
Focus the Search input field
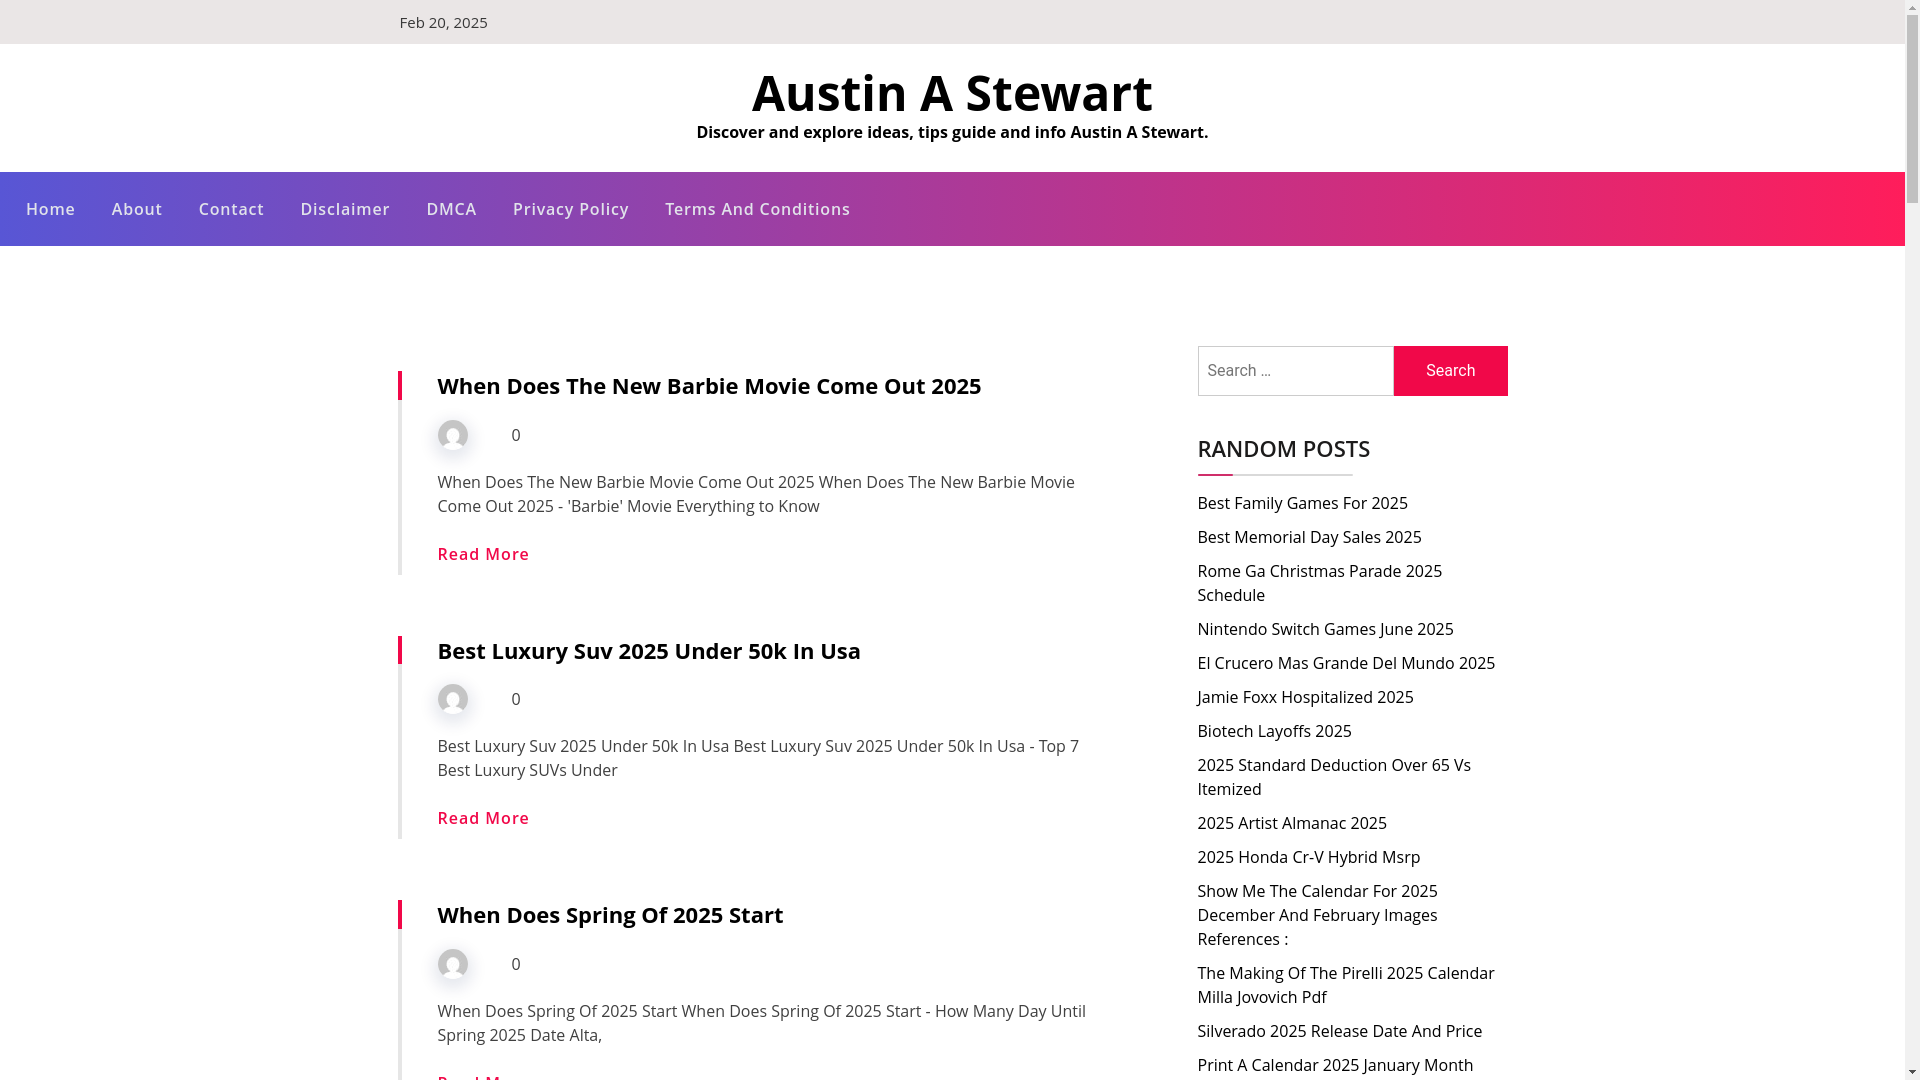click(1295, 371)
